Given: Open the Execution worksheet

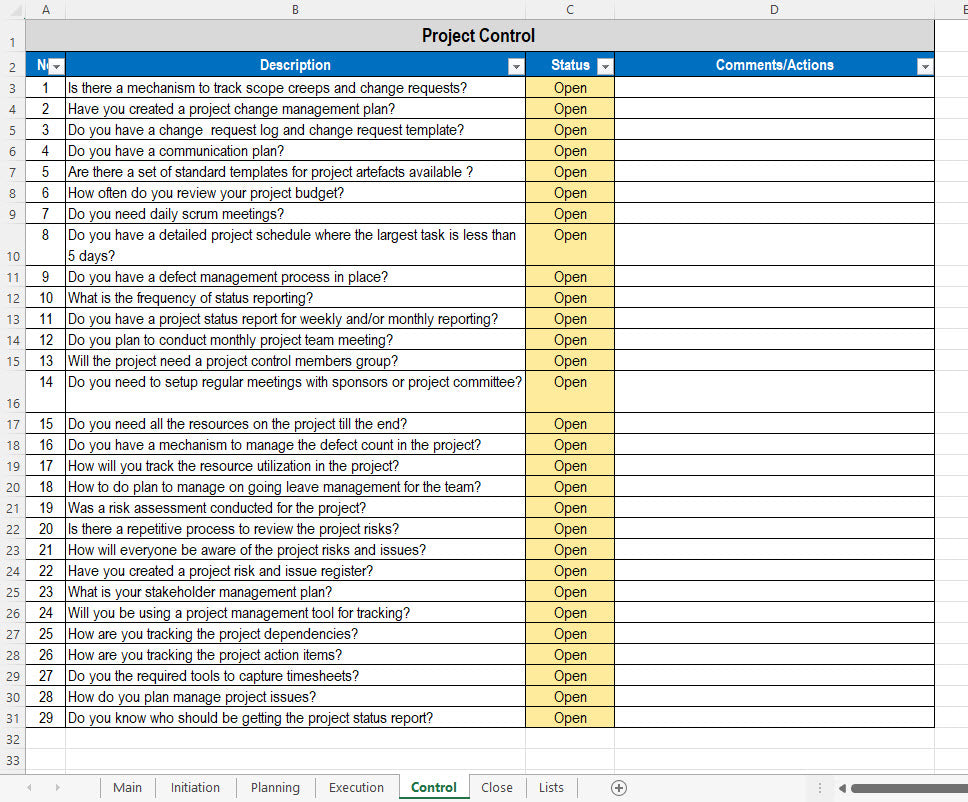Looking at the screenshot, I should click(356, 787).
